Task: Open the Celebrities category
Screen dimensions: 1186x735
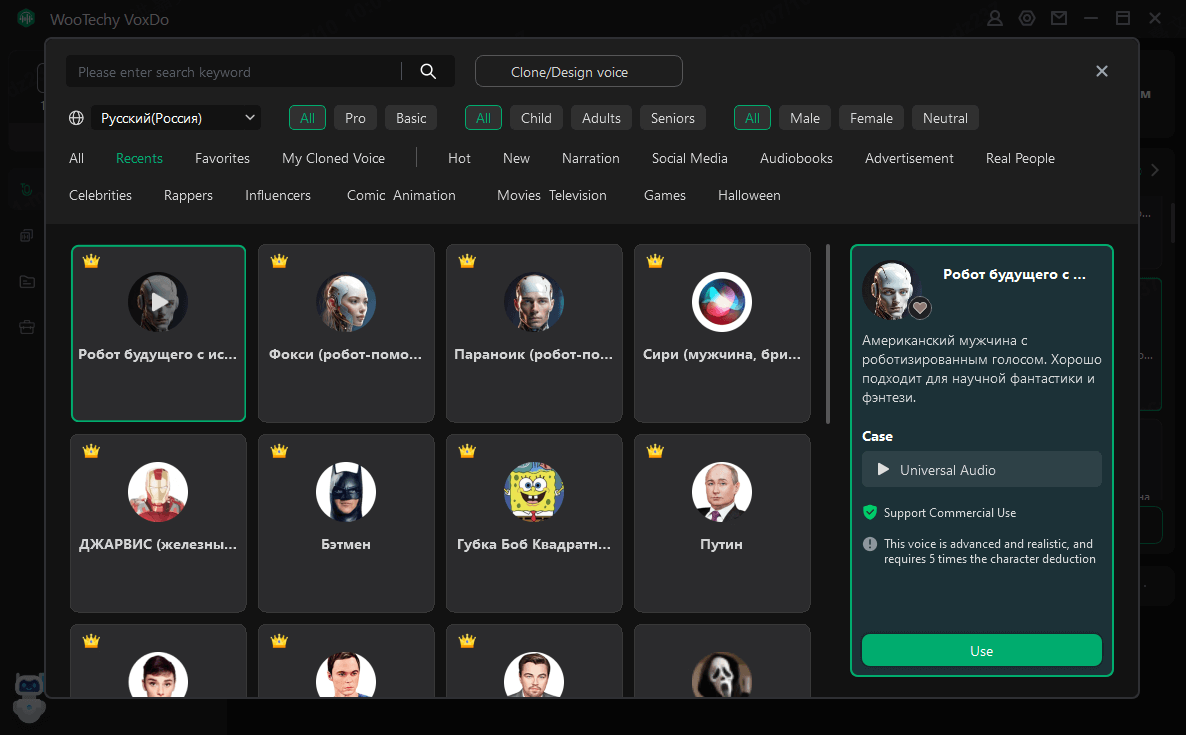Action: tap(101, 195)
